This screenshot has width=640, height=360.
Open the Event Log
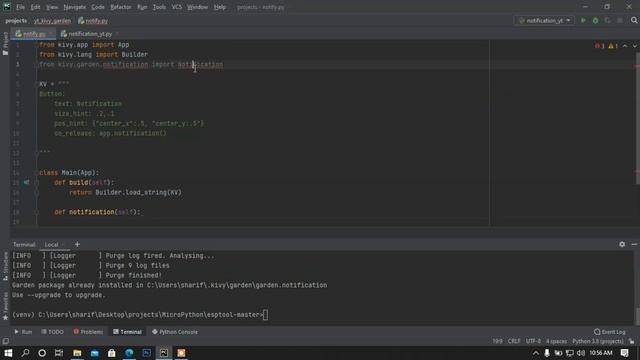(x=610, y=332)
